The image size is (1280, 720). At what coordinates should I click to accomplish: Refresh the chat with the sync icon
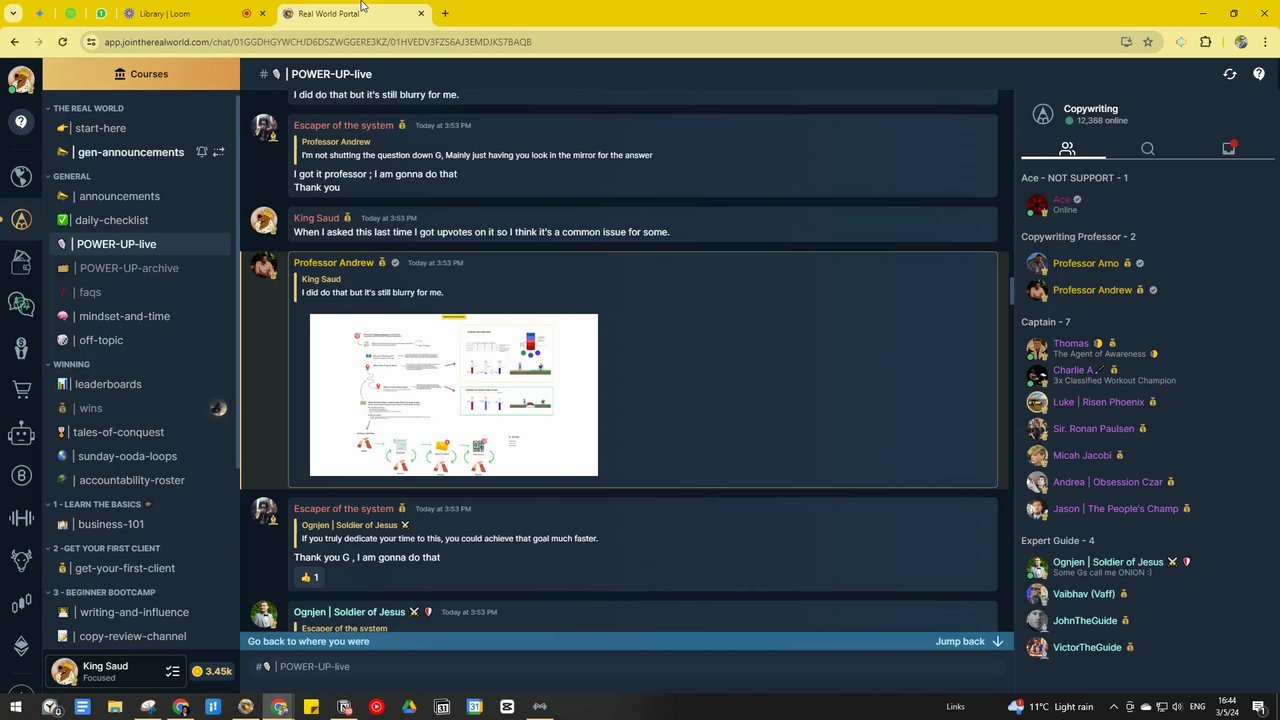[x=1230, y=74]
